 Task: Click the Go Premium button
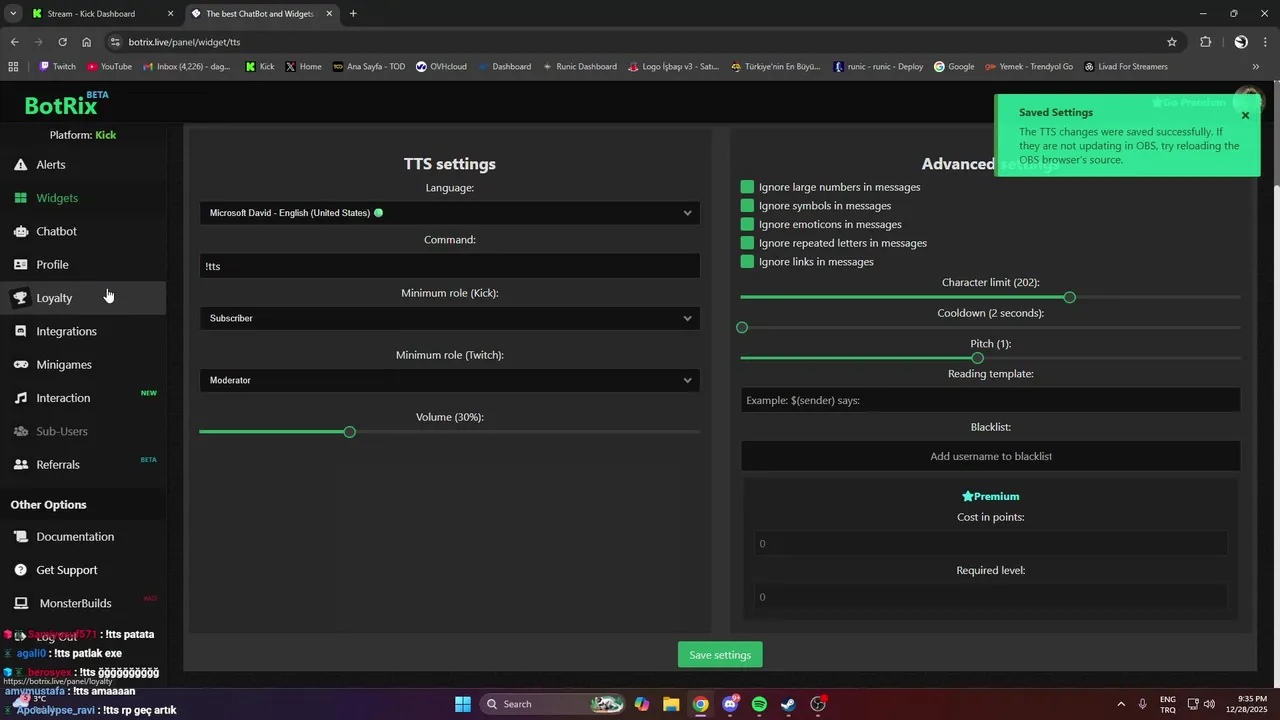(x=1188, y=103)
